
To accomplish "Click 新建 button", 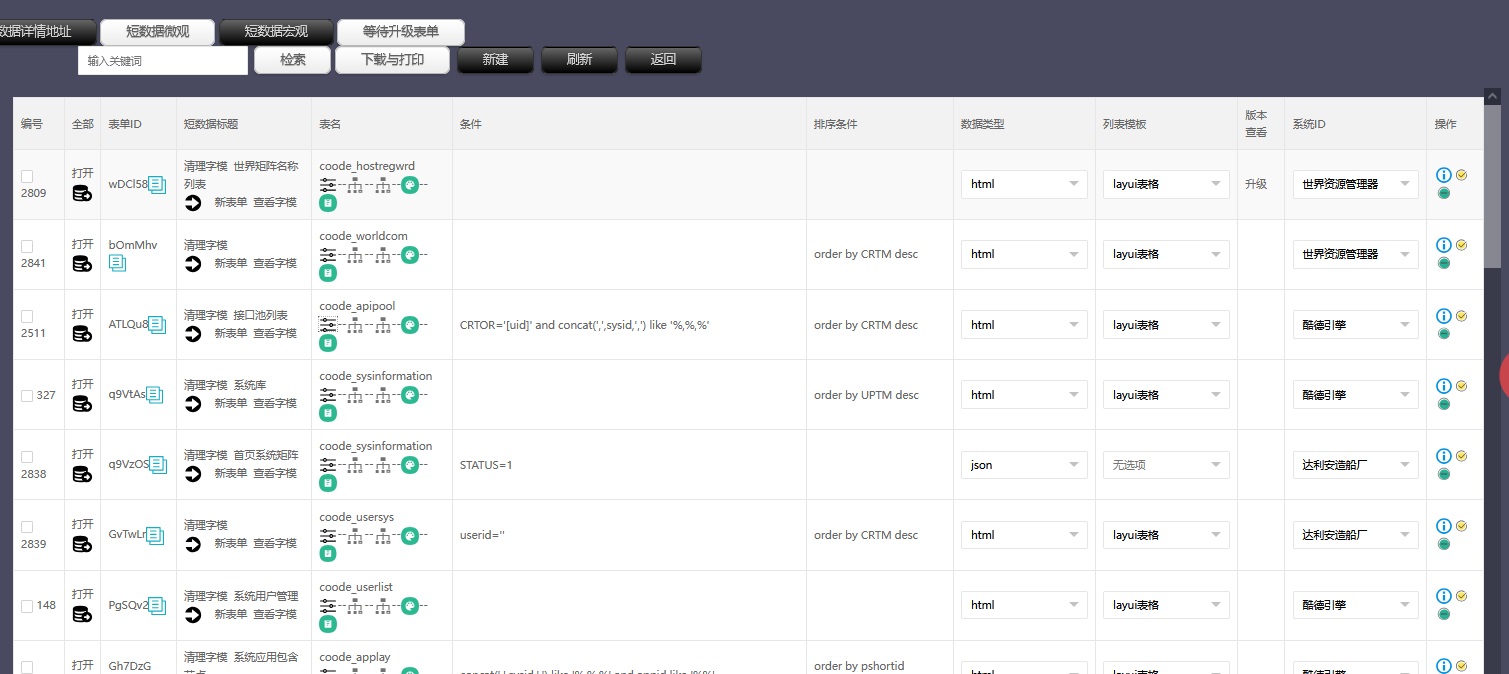I will 495,60.
